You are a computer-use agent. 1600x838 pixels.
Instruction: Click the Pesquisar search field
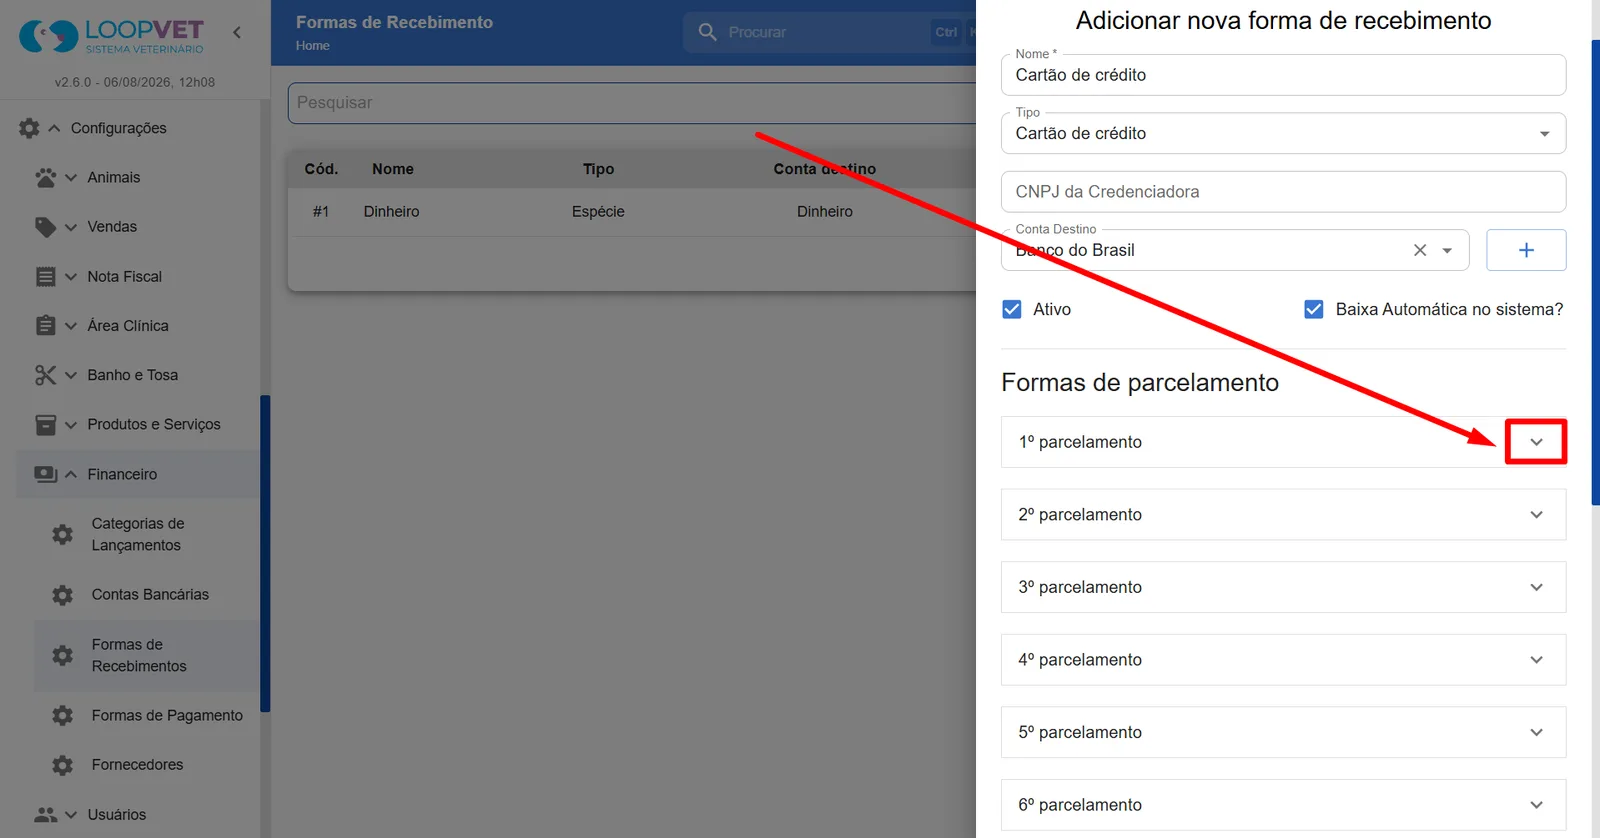(632, 103)
